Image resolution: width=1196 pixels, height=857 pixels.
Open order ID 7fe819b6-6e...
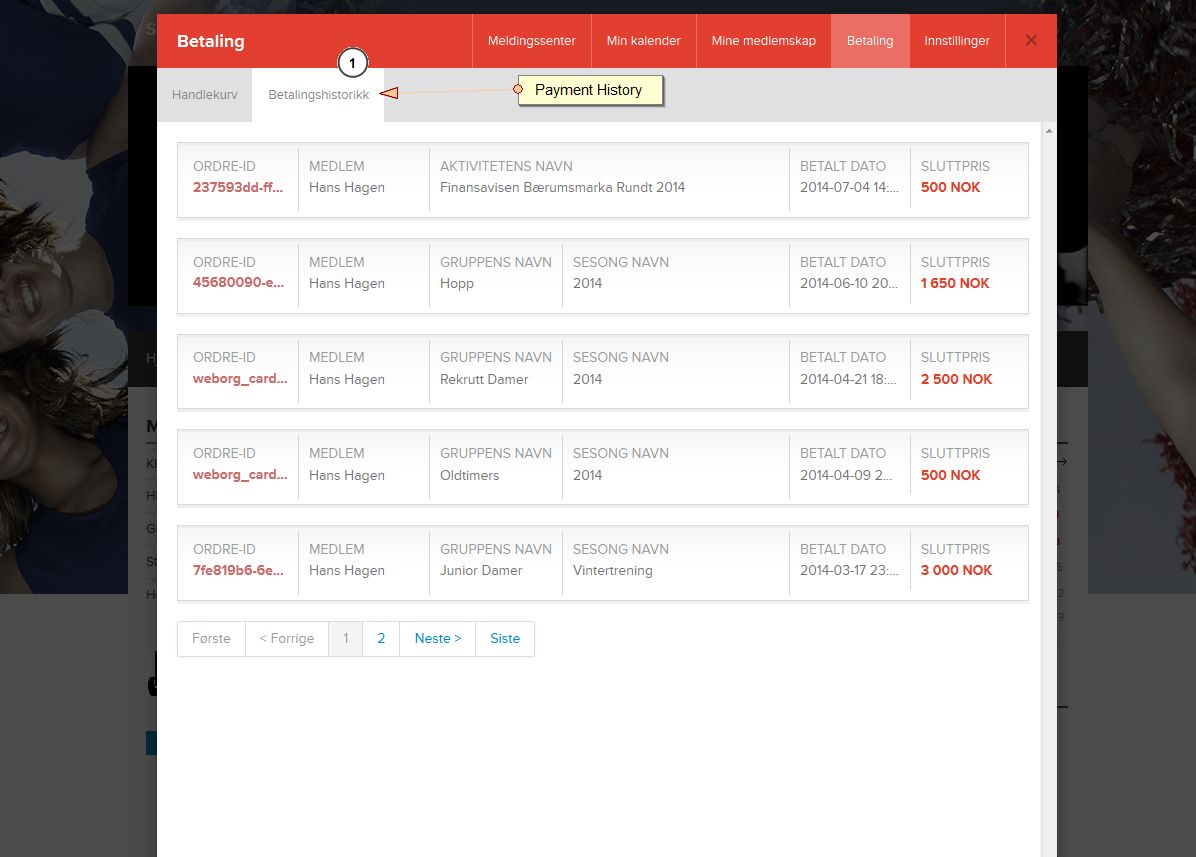[238, 570]
